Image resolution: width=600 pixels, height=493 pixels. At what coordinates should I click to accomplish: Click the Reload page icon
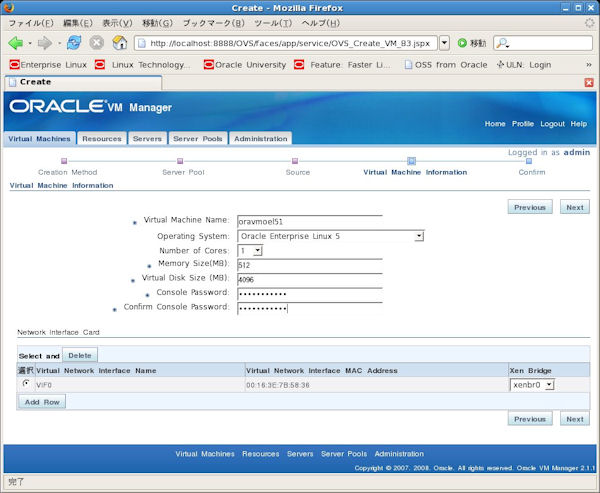click(x=74, y=43)
